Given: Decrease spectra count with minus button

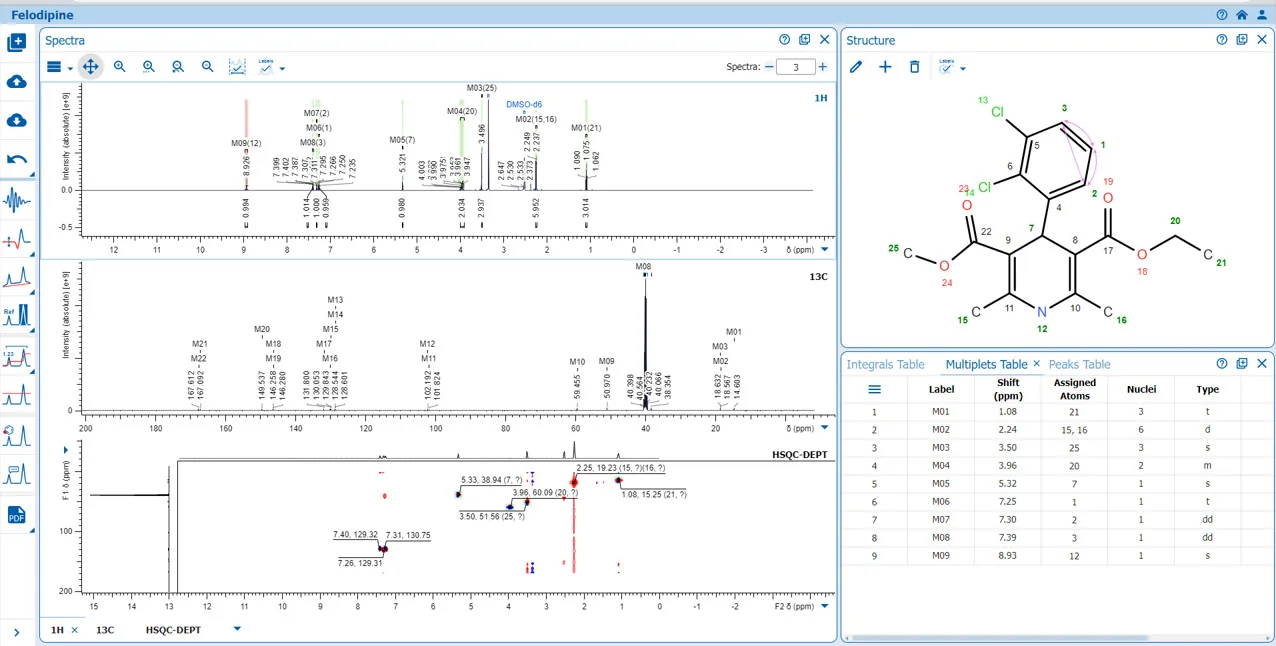Looking at the screenshot, I should point(769,67).
